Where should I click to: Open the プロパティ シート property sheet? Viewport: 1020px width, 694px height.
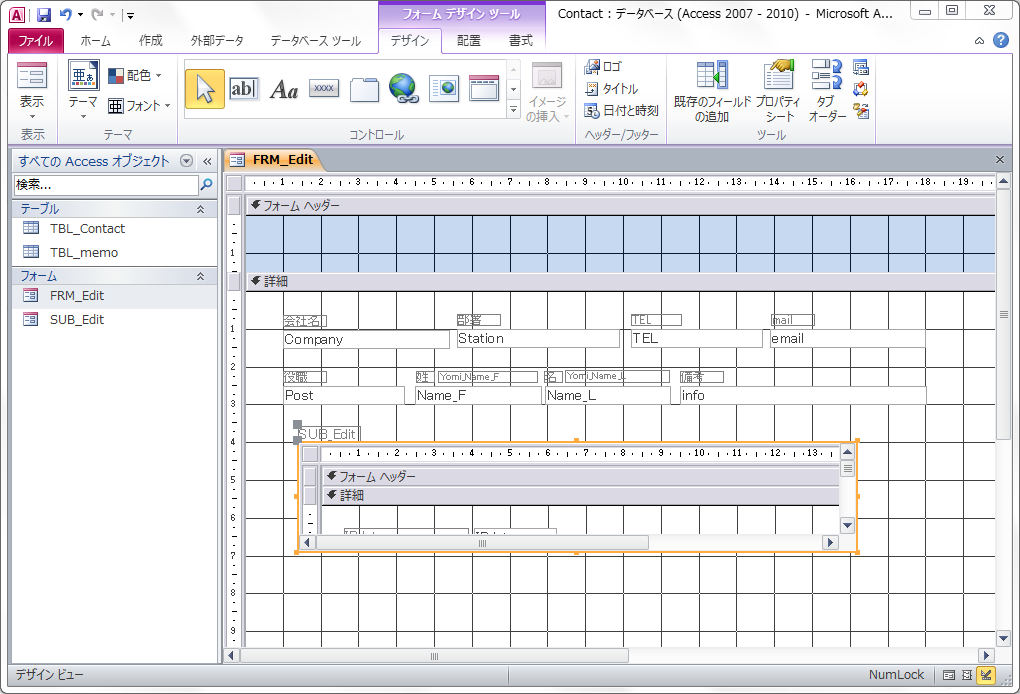(779, 91)
